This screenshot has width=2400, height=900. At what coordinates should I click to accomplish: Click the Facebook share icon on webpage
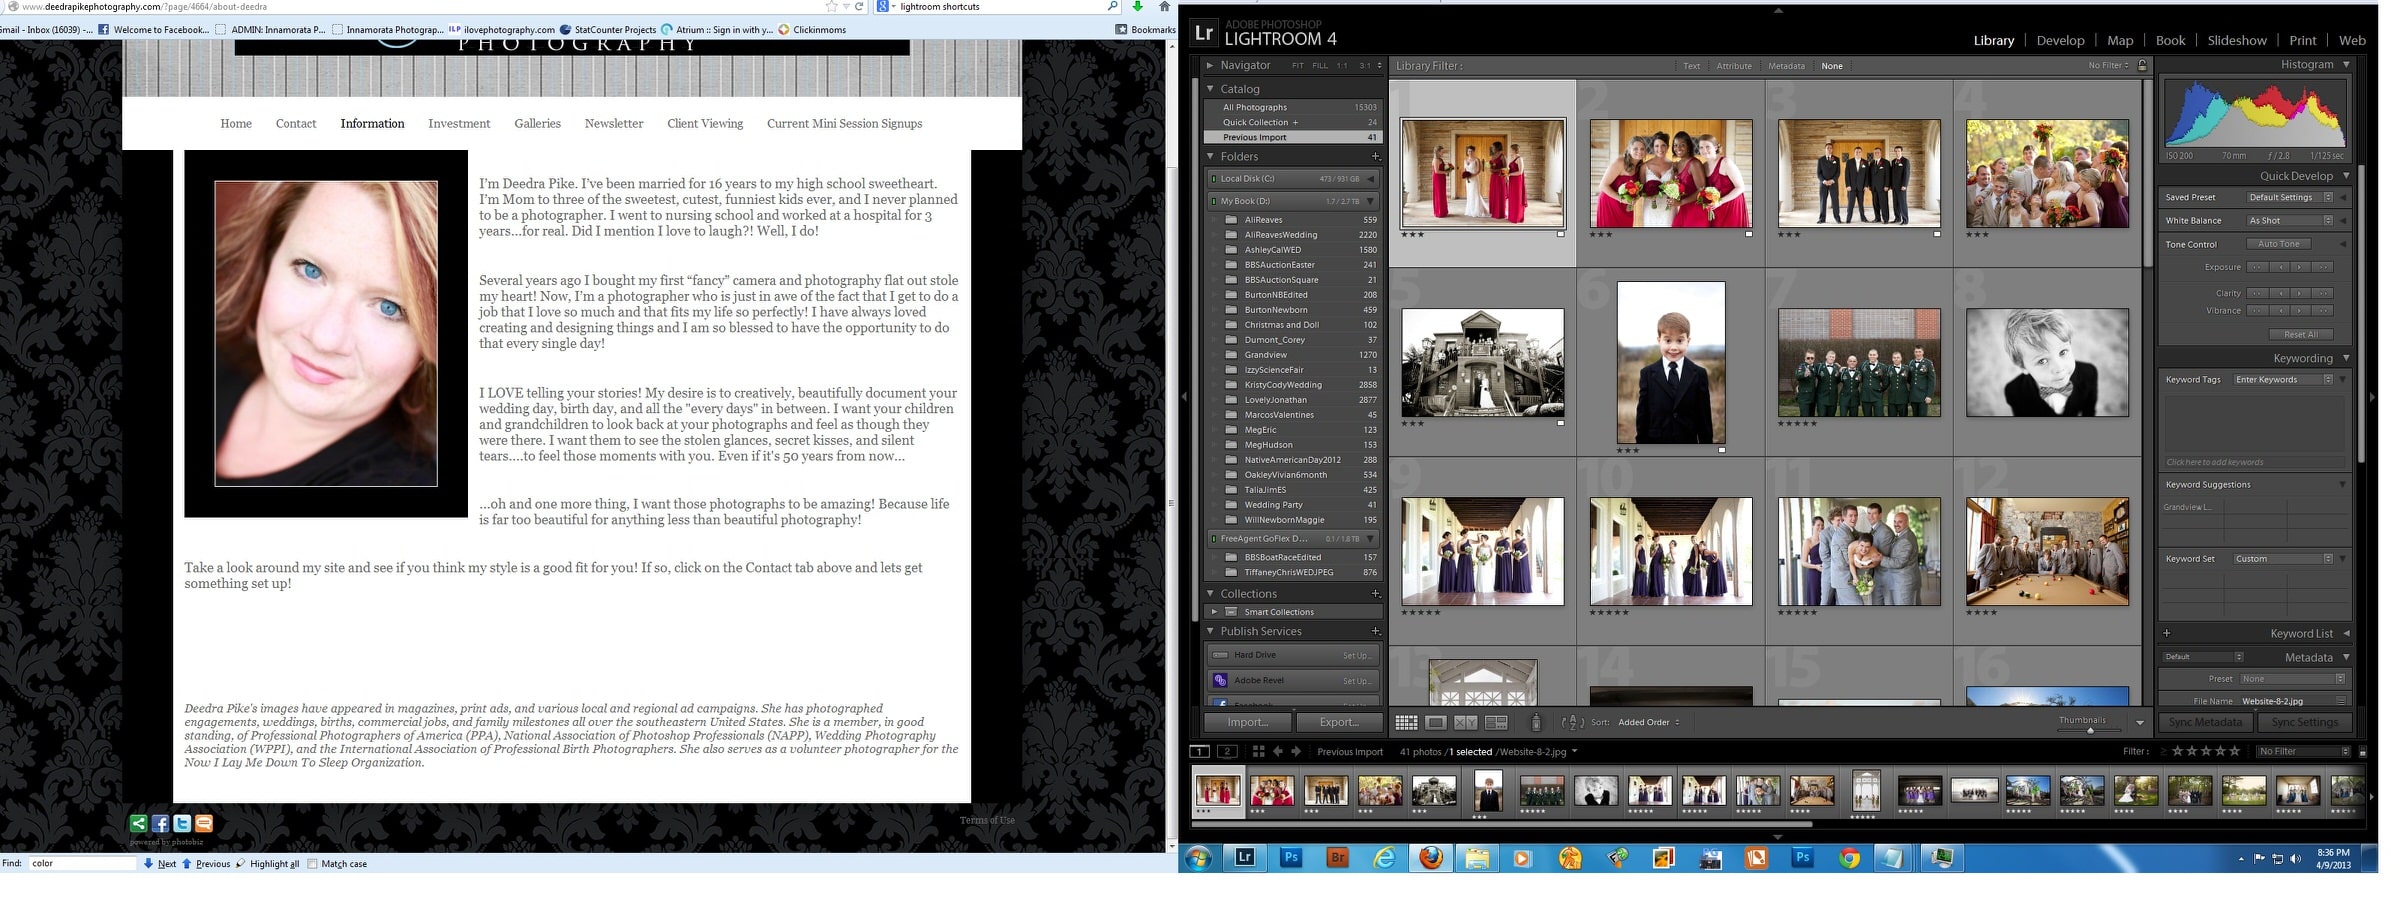pos(160,824)
